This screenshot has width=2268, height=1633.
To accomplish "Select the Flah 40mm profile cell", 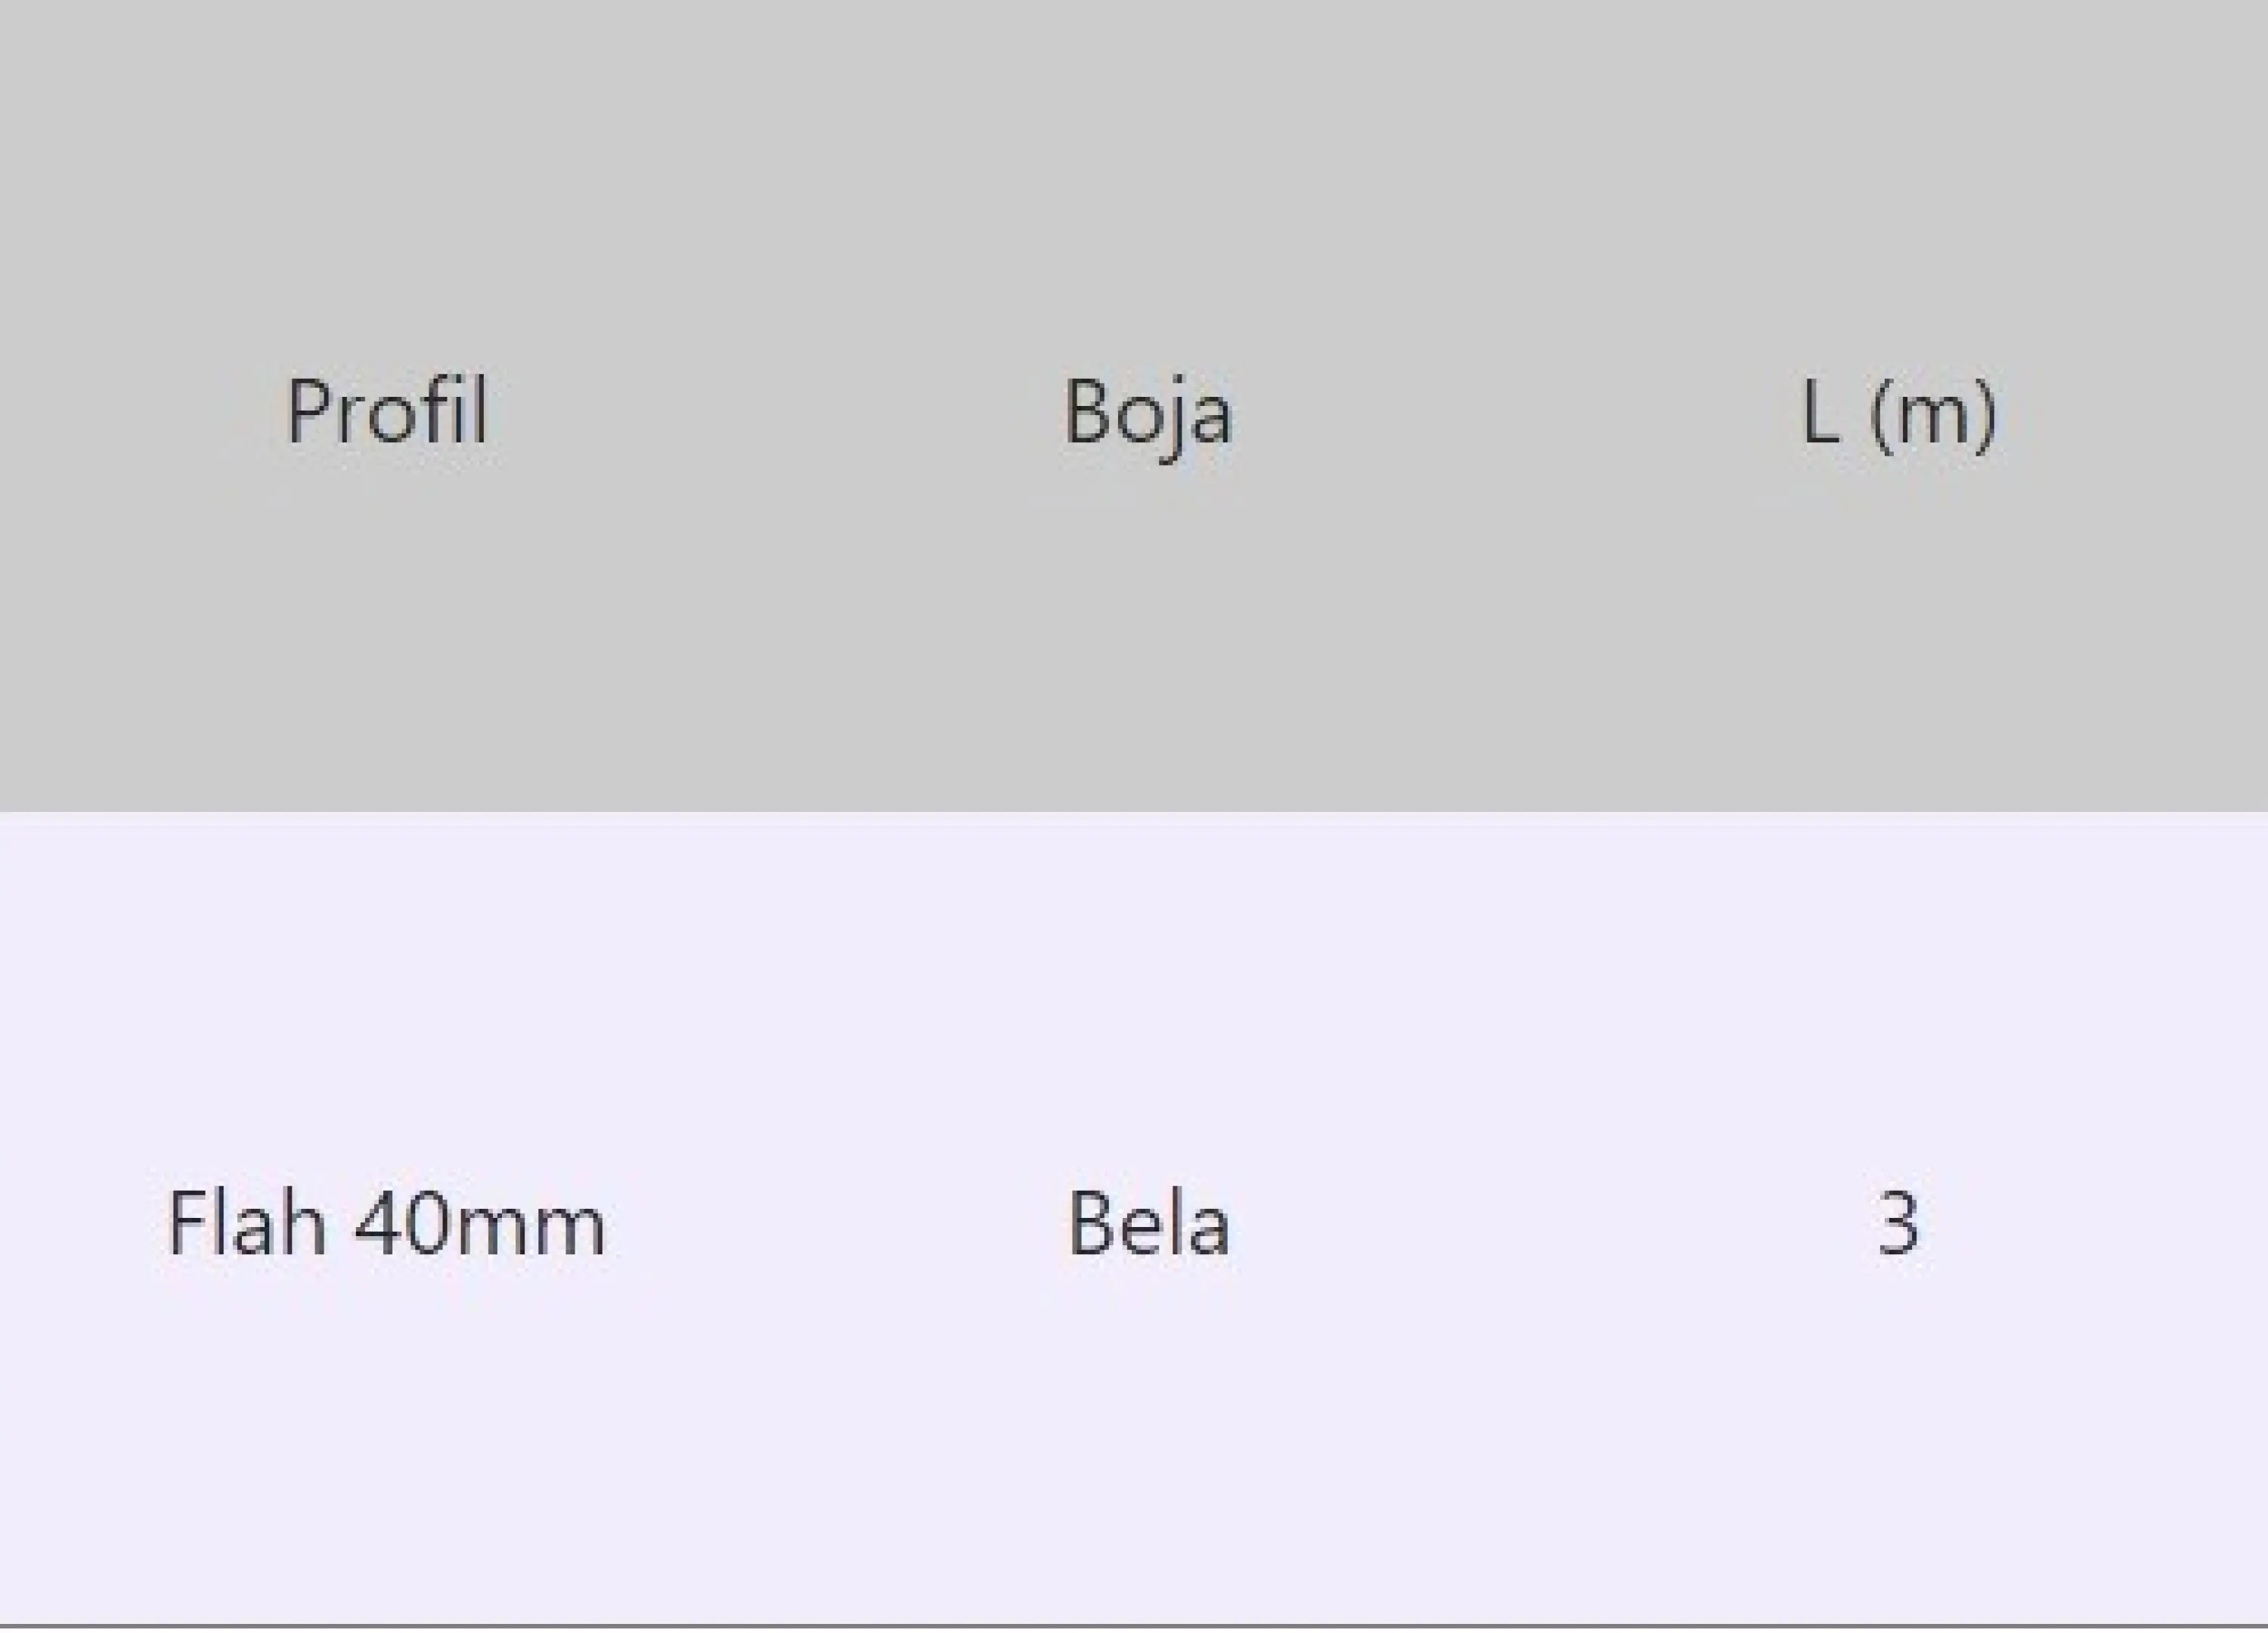I will coord(386,1222).
